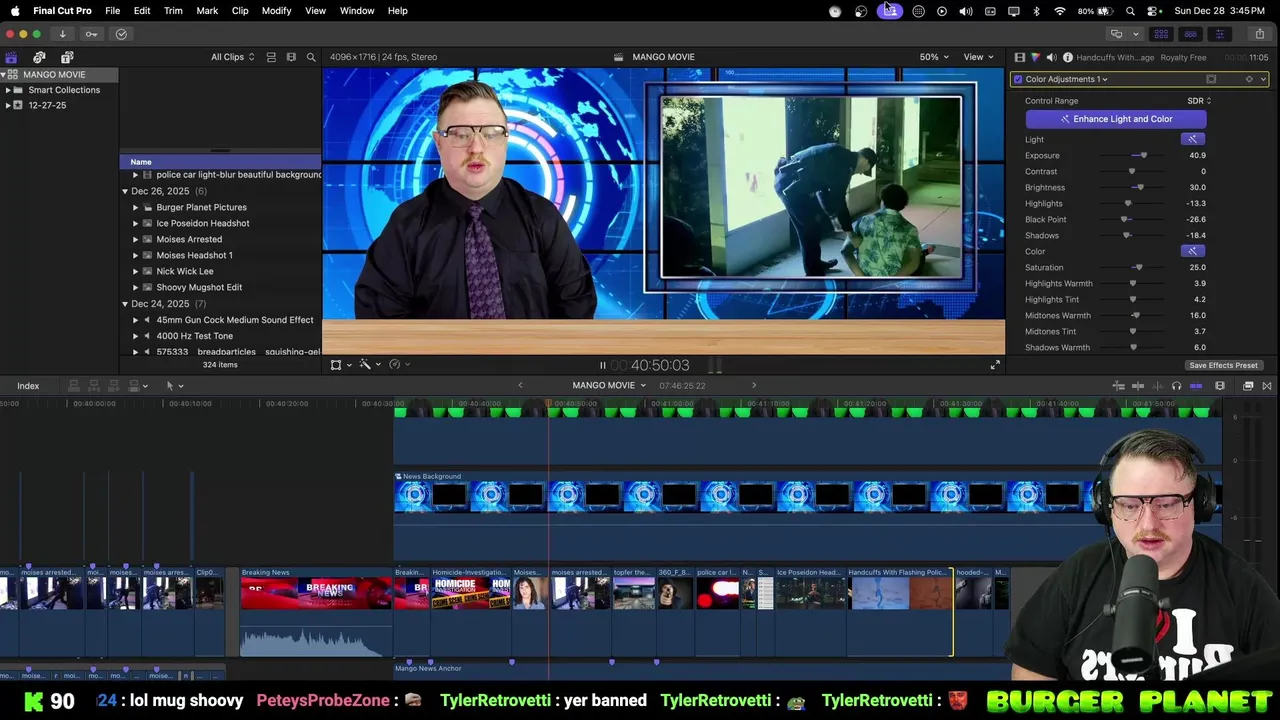Toggle the Browser panel button
Image resolution: width=1280 pixels, height=720 pixels.
coord(1161,34)
